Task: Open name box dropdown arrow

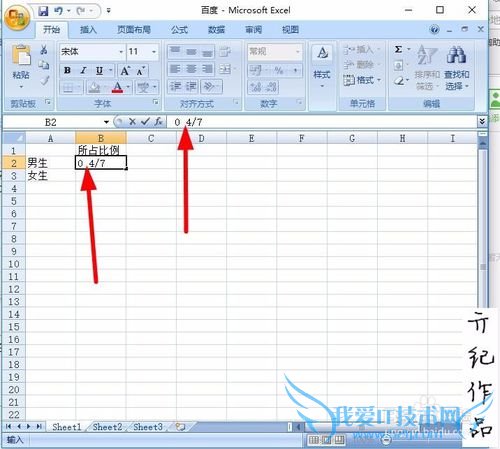Action: point(106,122)
